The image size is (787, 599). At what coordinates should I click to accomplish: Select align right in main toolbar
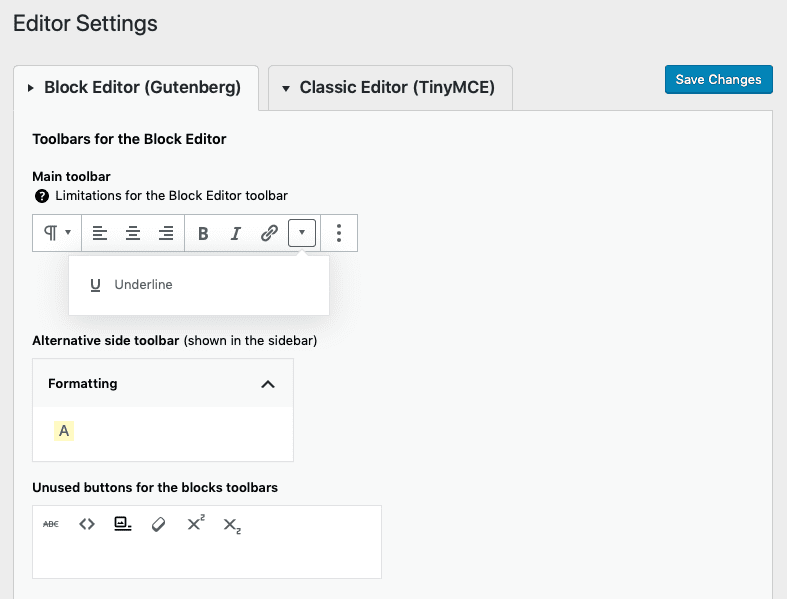pyautogui.click(x=166, y=233)
